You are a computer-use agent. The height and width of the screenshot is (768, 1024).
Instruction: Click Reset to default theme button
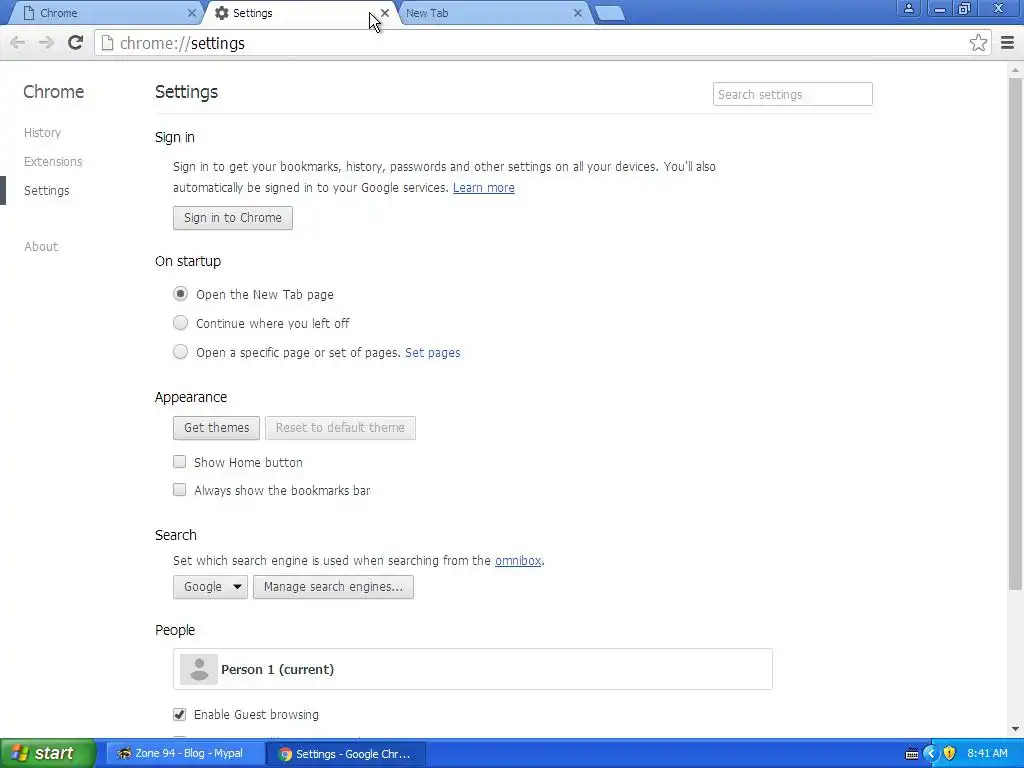click(340, 428)
